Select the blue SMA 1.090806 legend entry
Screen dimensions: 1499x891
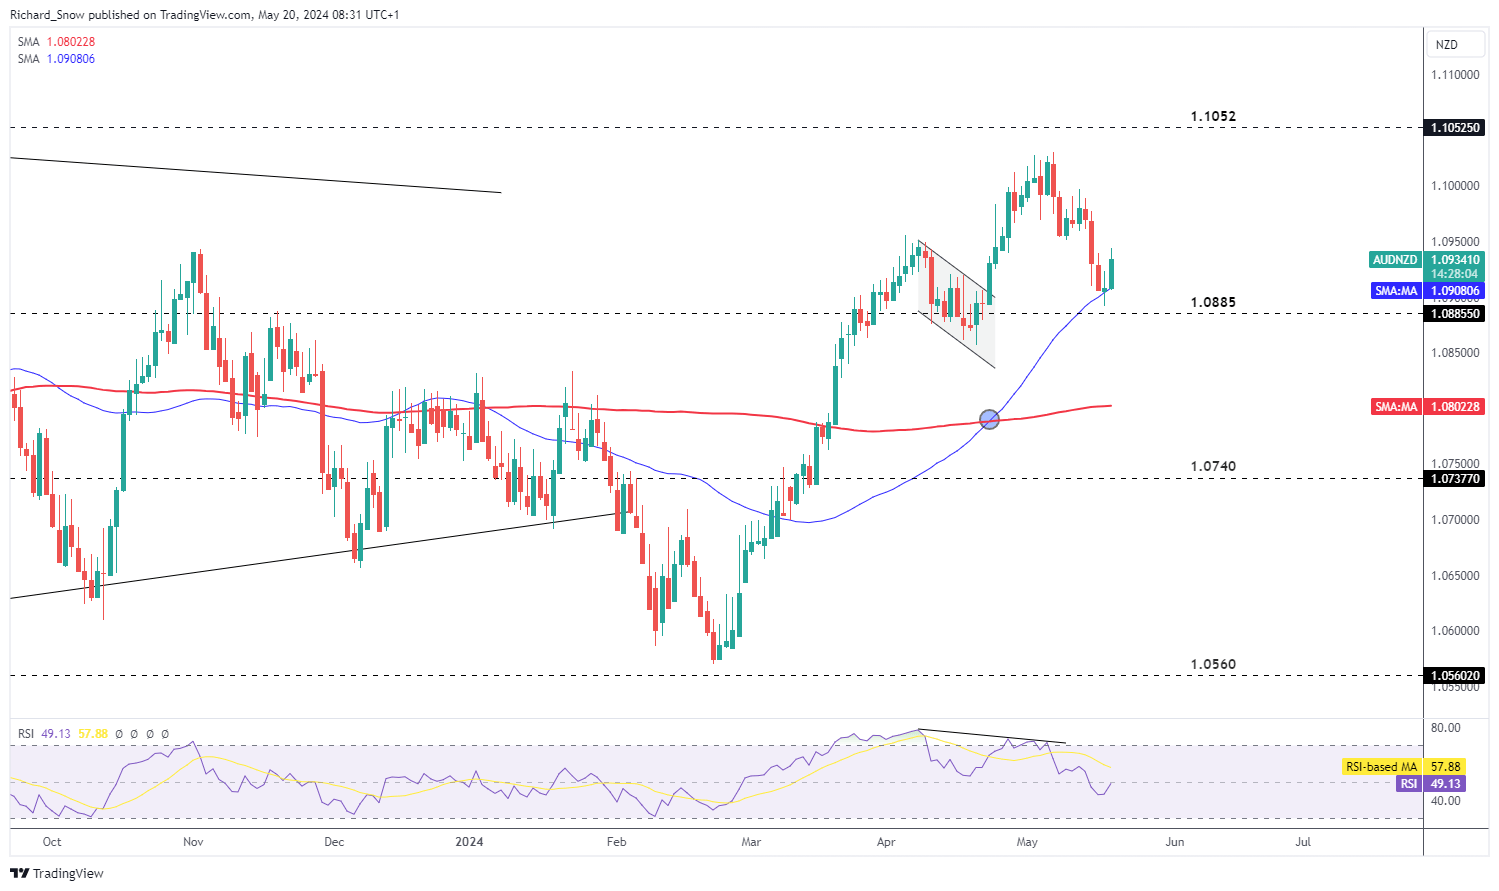point(56,59)
